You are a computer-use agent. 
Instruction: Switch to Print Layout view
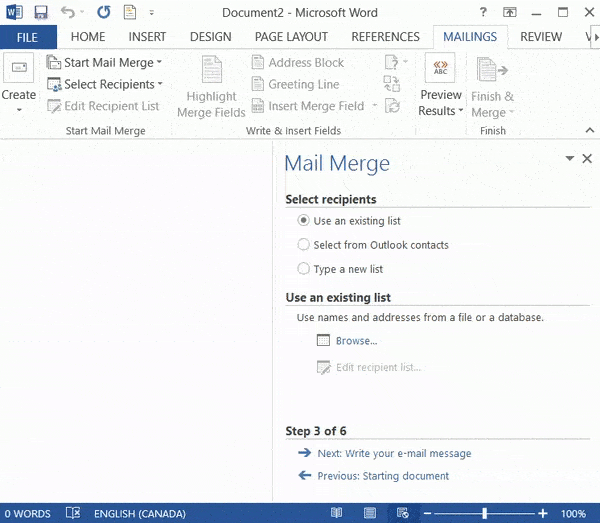370,513
